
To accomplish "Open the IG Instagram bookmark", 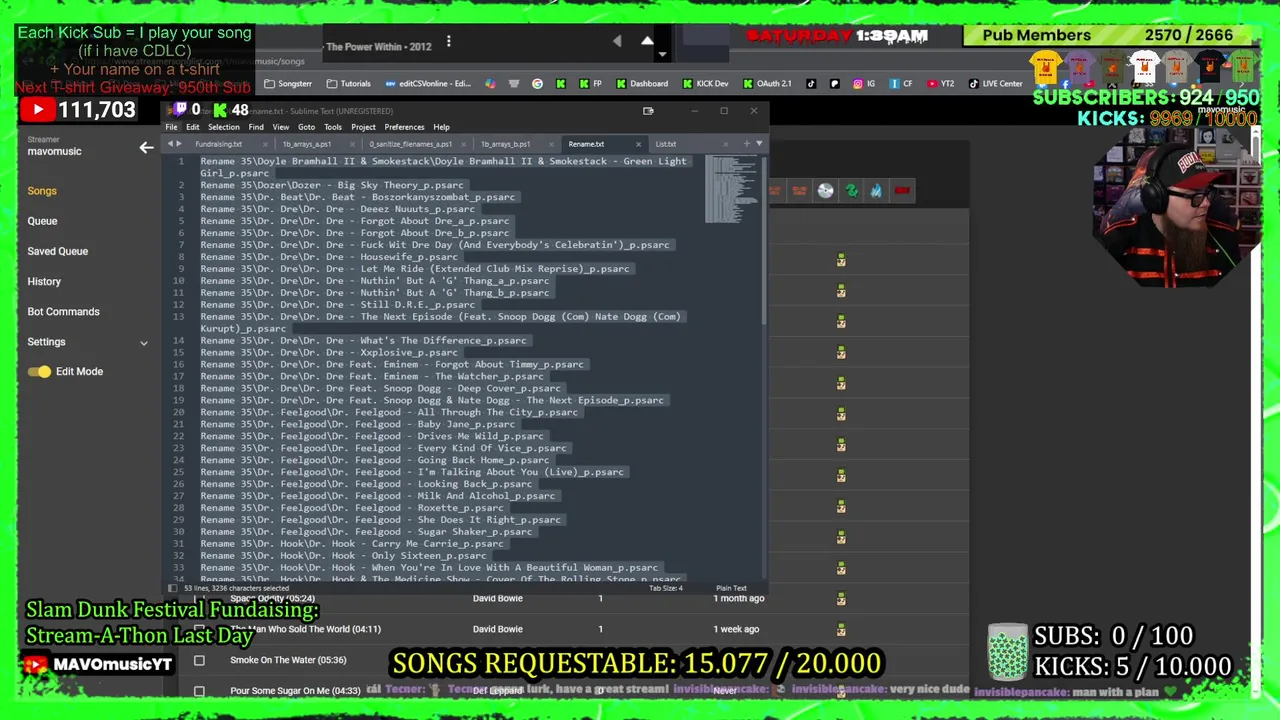I will 864,84.
